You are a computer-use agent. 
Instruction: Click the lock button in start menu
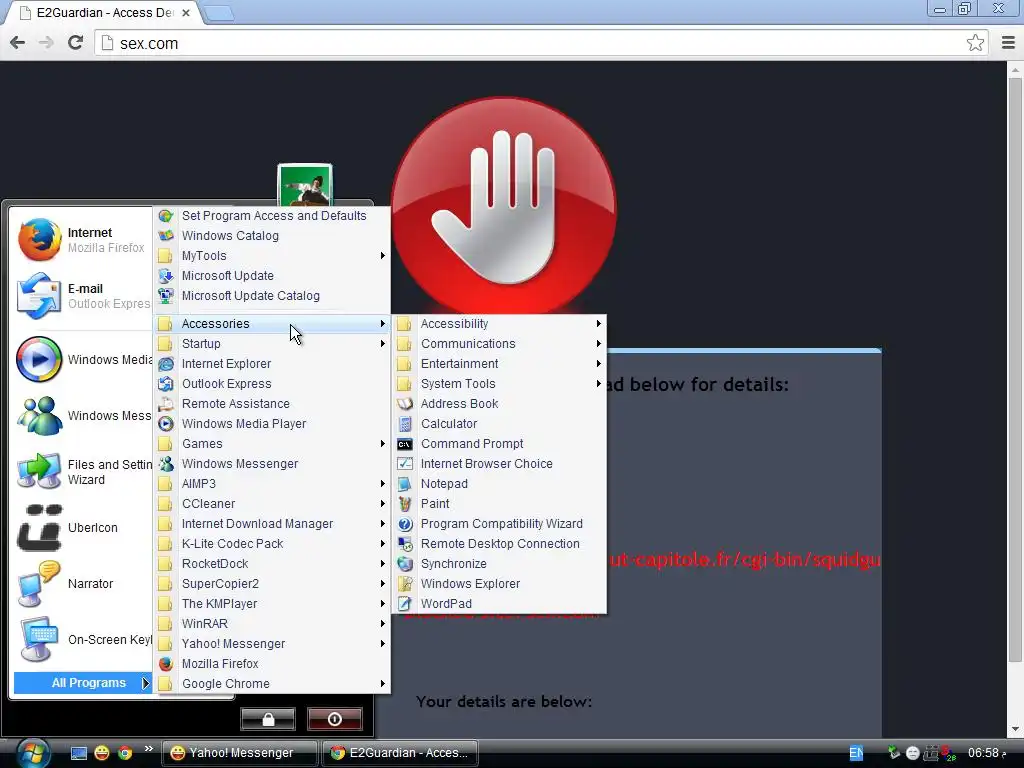point(268,719)
